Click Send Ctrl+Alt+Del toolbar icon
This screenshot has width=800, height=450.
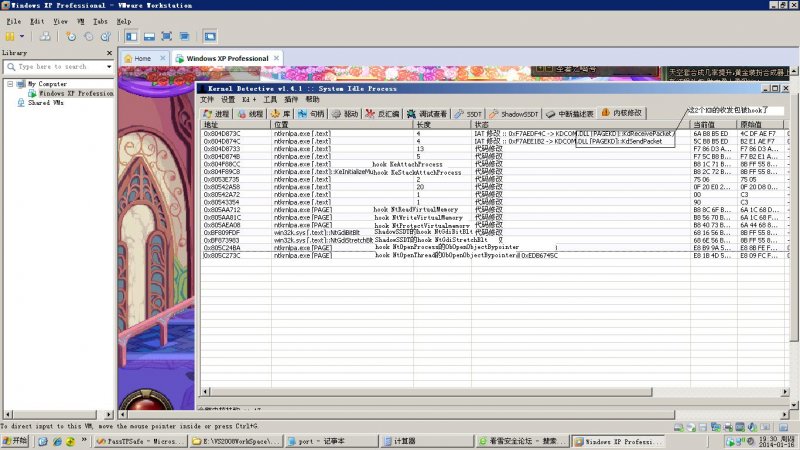[x=45, y=36]
